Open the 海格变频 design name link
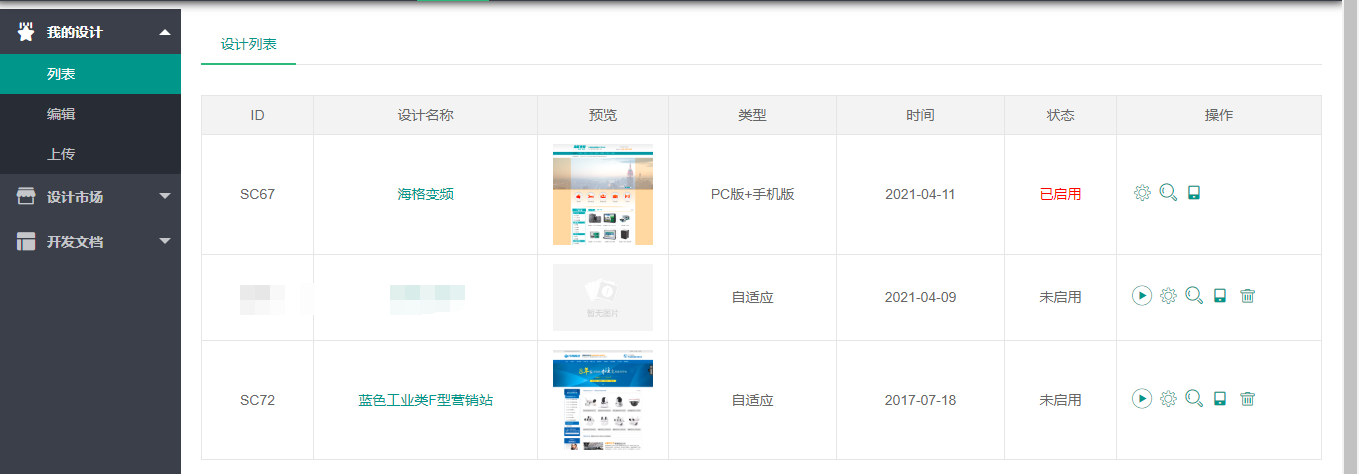This screenshot has width=1359, height=474. pyautogui.click(x=425, y=194)
